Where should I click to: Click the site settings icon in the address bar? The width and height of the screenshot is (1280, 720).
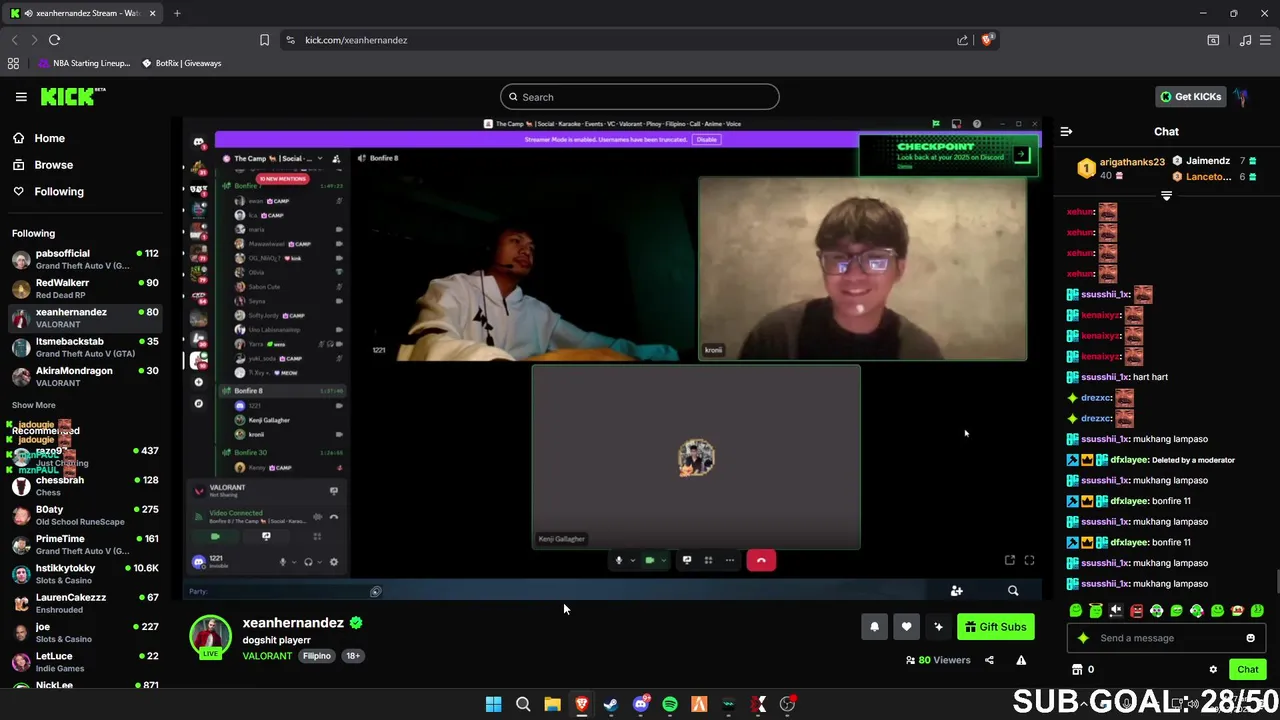290,40
